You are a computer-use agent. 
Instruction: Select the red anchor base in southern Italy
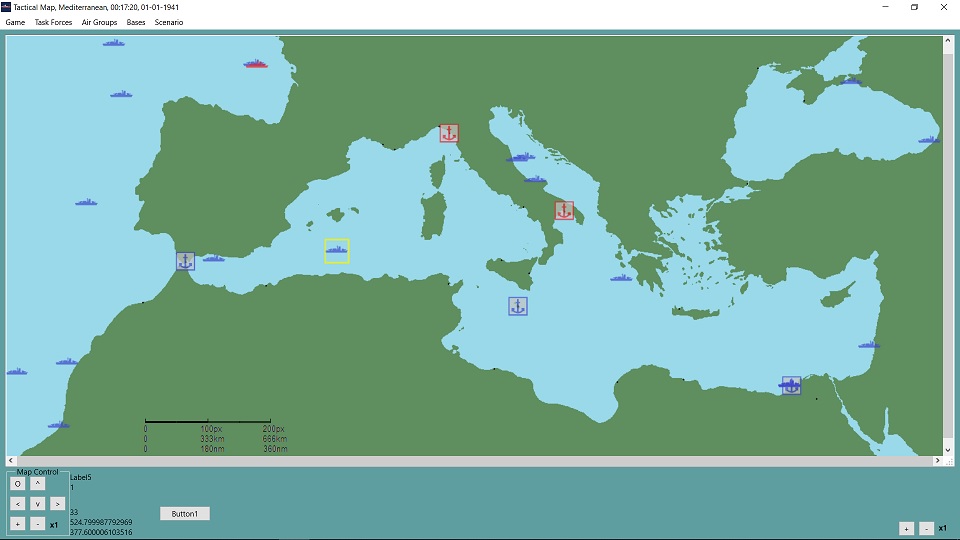tap(564, 210)
